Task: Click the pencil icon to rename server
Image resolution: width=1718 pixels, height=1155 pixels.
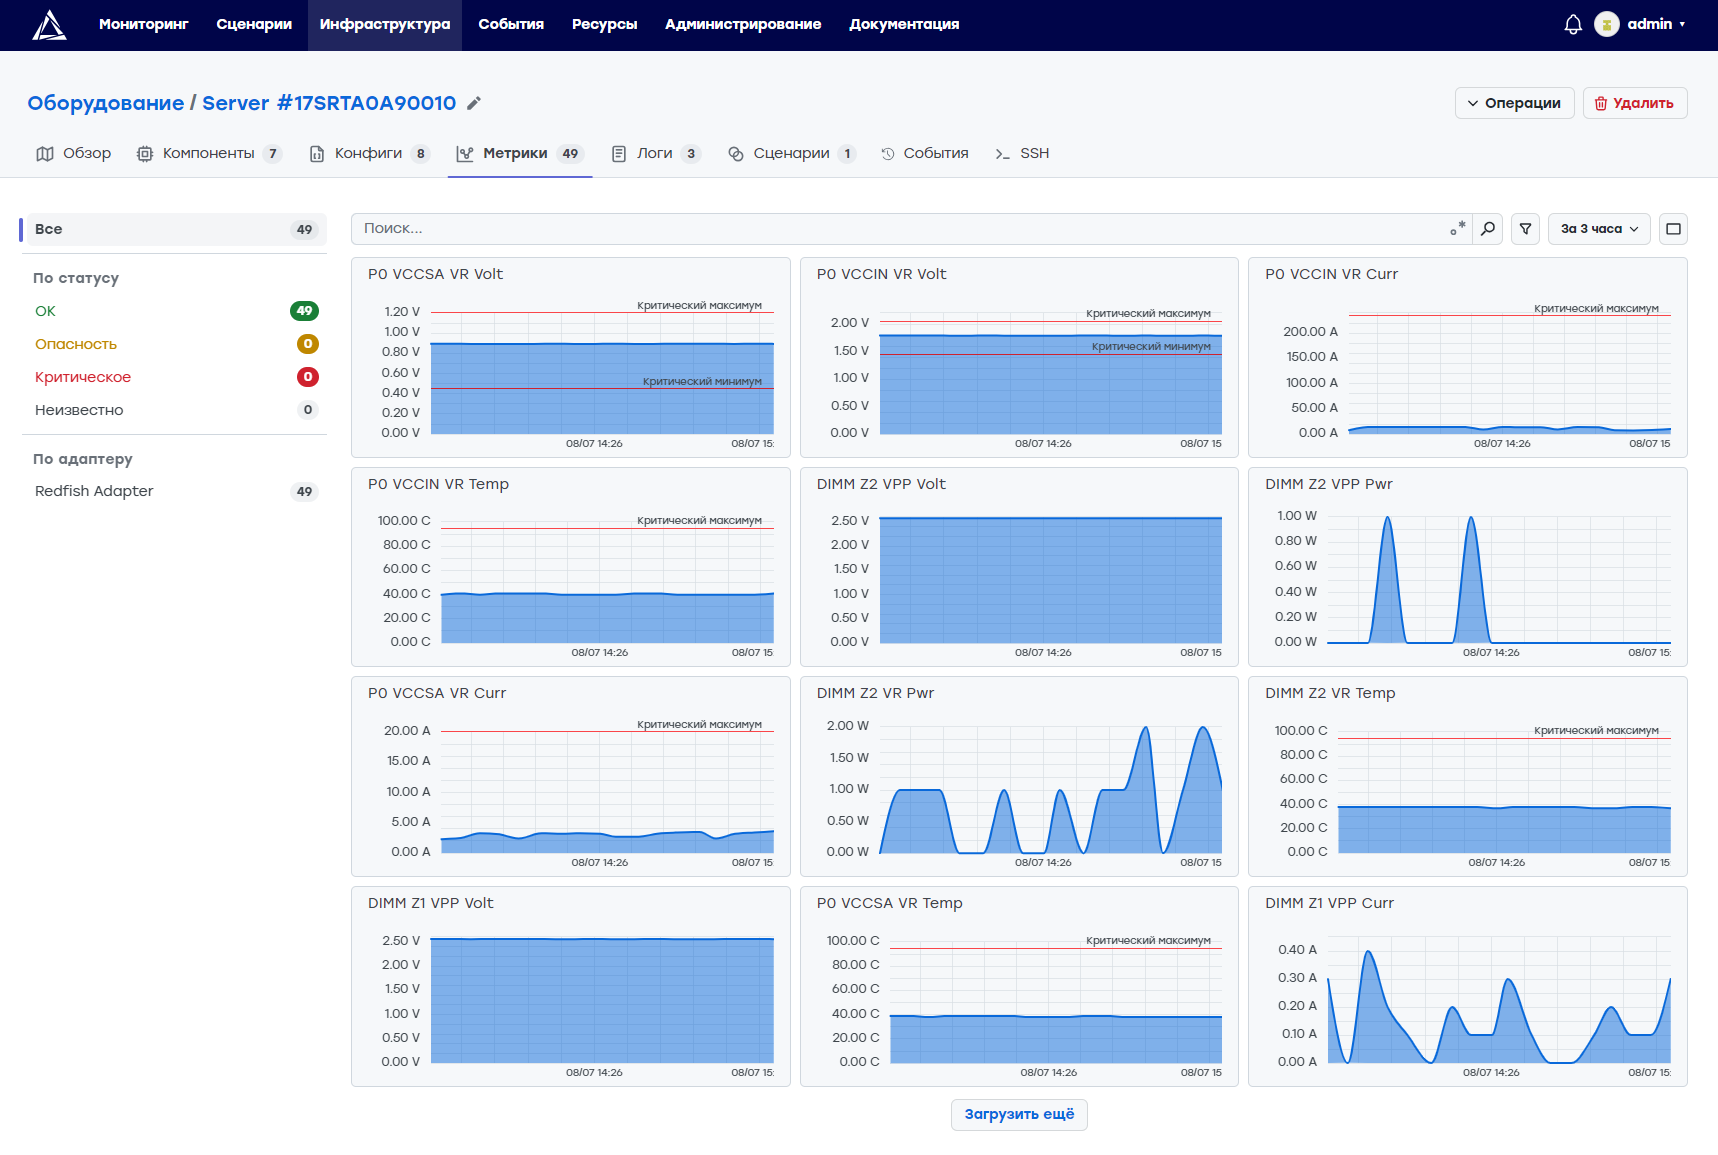Action: [x=474, y=103]
